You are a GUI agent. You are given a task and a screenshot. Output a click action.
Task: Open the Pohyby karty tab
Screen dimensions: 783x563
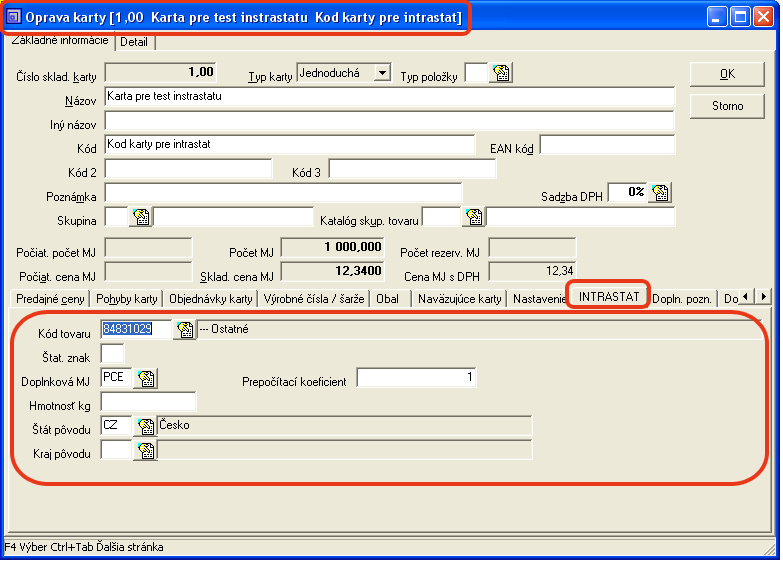point(126,299)
